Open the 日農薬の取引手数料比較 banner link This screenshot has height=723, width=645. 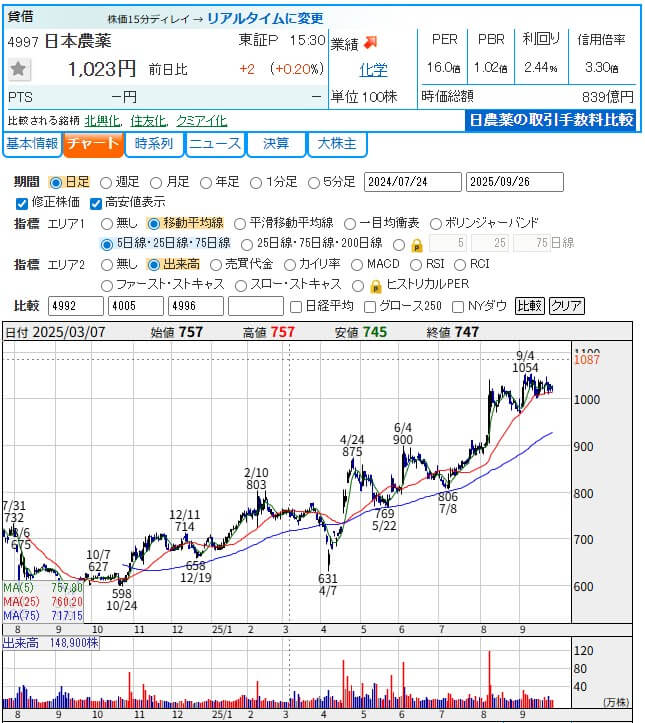pyautogui.click(x=553, y=120)
